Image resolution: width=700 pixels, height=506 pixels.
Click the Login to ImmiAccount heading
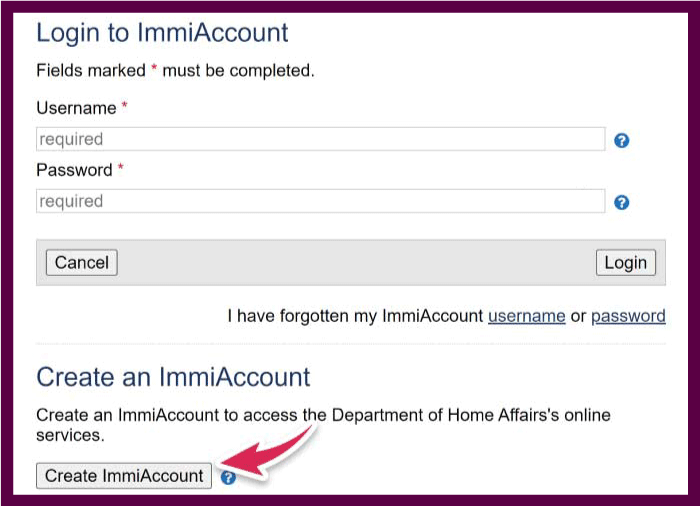point(162,33)
